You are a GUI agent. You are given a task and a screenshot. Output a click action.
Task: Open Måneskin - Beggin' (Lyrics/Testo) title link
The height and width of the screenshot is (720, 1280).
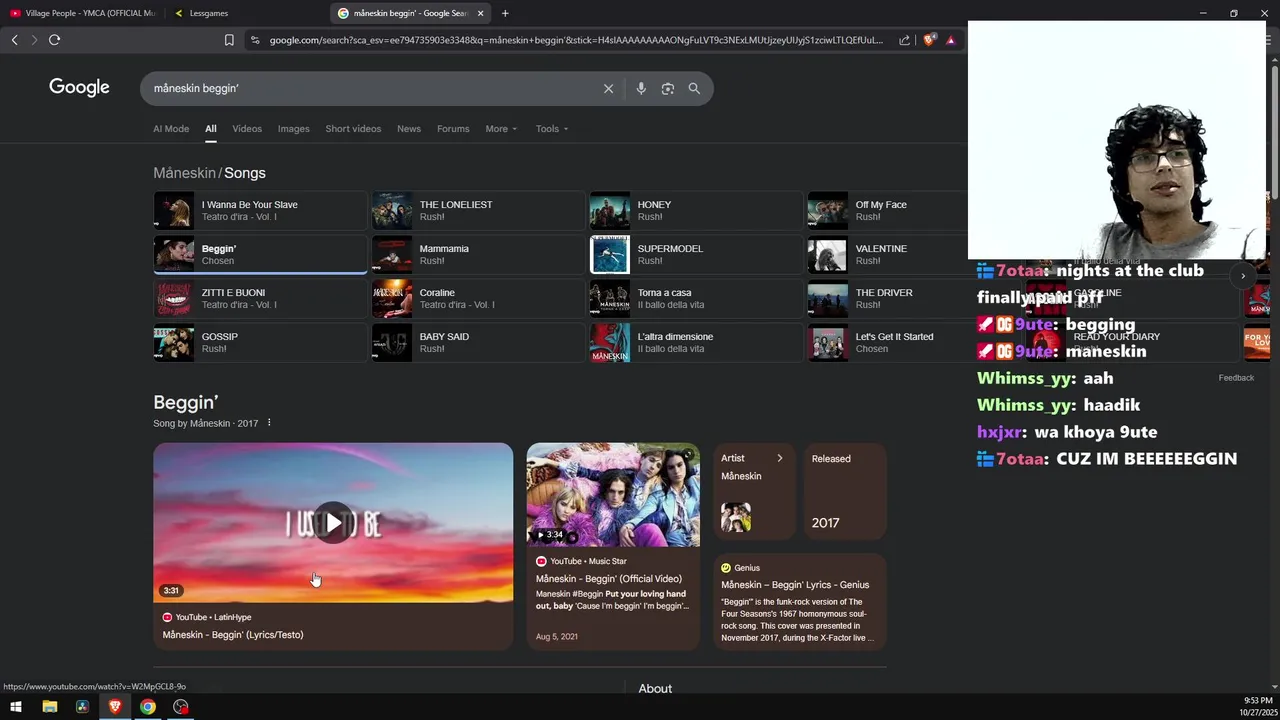[233, 635]
